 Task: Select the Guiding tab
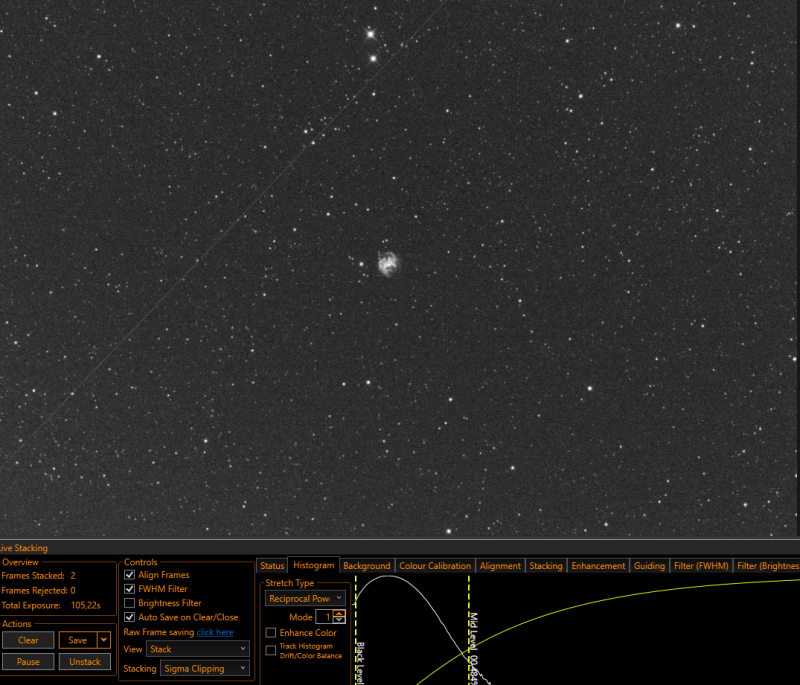click(649, 566)
